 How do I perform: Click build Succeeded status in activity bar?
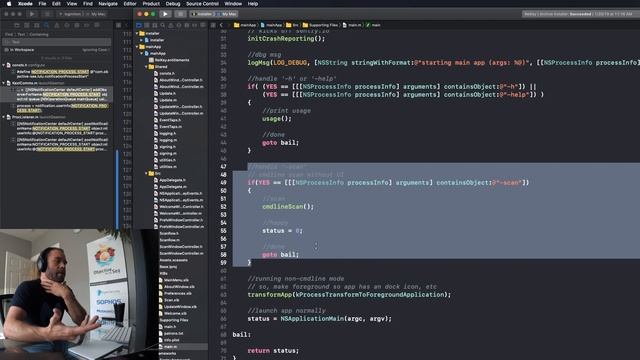pos(580,14)
